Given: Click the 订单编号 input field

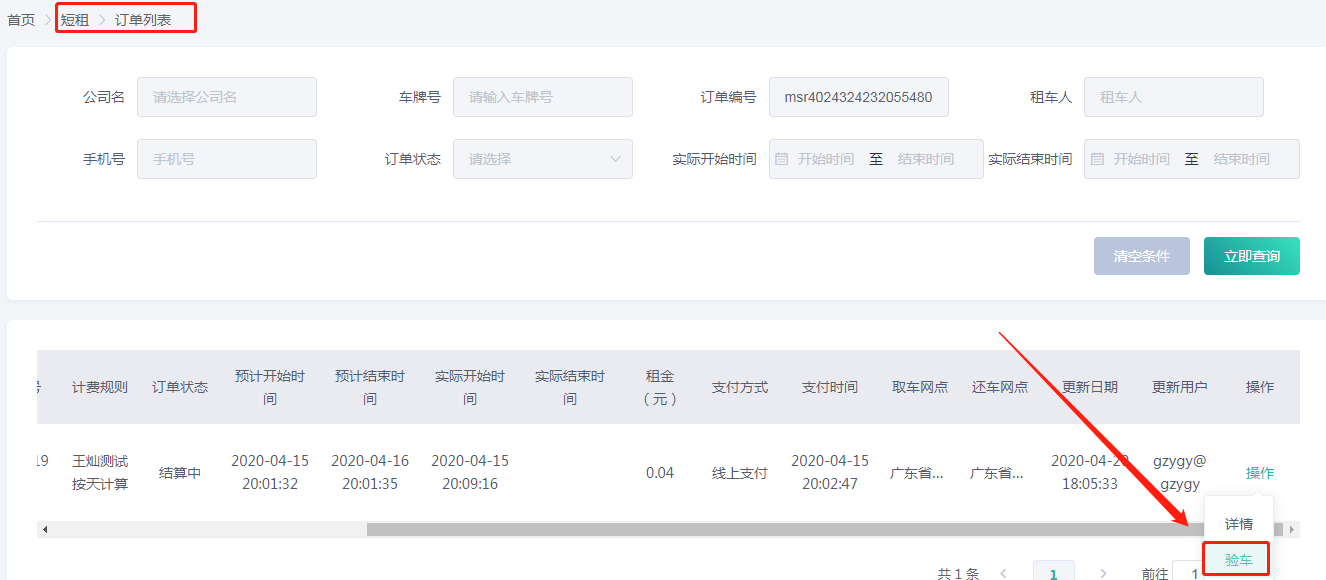Looking at the screenshot, I should click(858, 97).
